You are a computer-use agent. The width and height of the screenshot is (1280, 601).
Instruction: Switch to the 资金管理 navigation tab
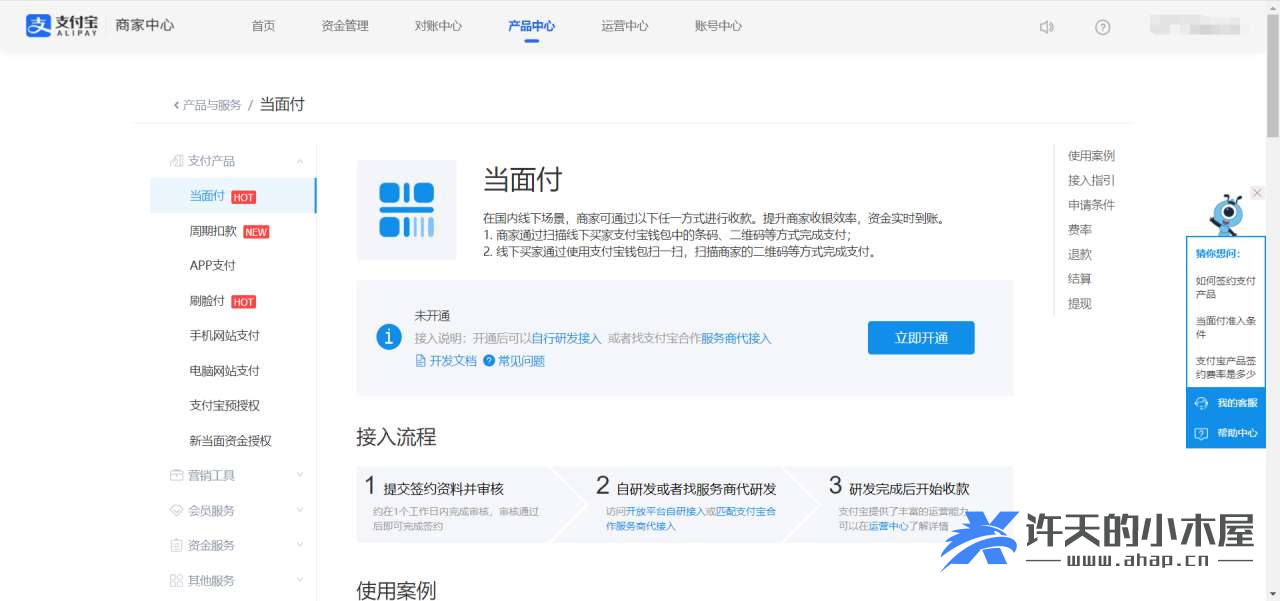[x=345, y=26]
